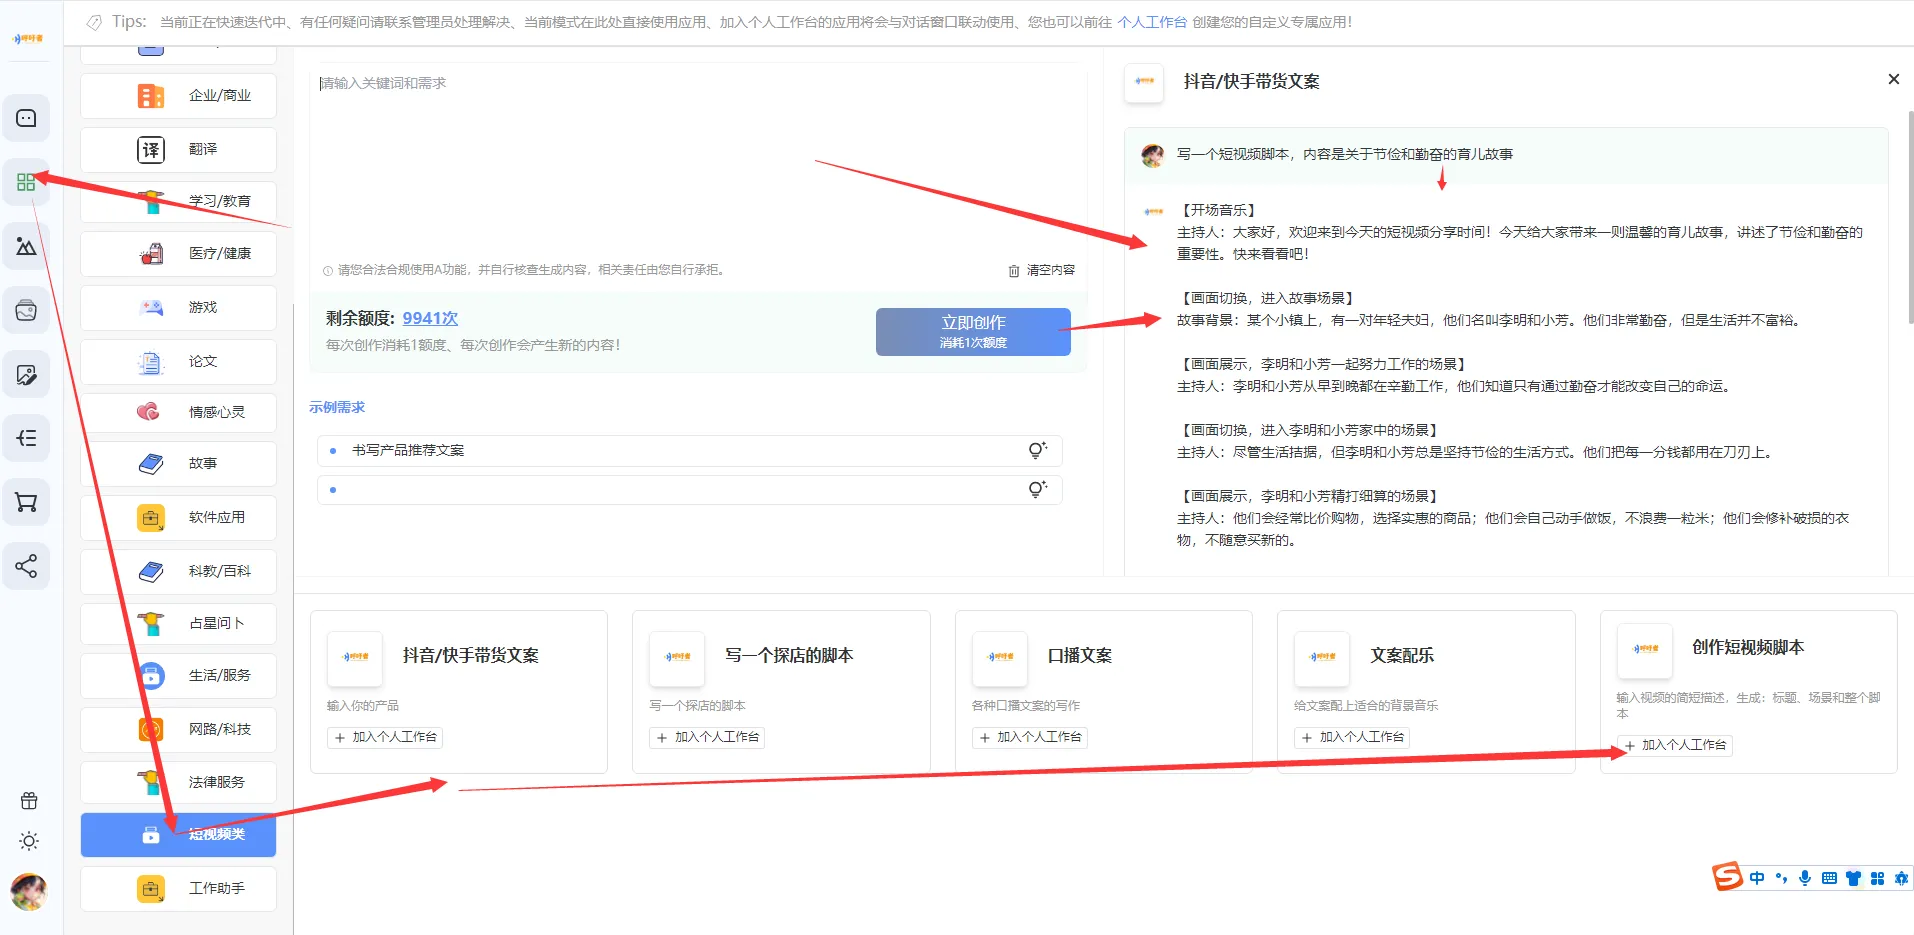
Task: Click the share icon in left sidebar
Action: (27, 566)
